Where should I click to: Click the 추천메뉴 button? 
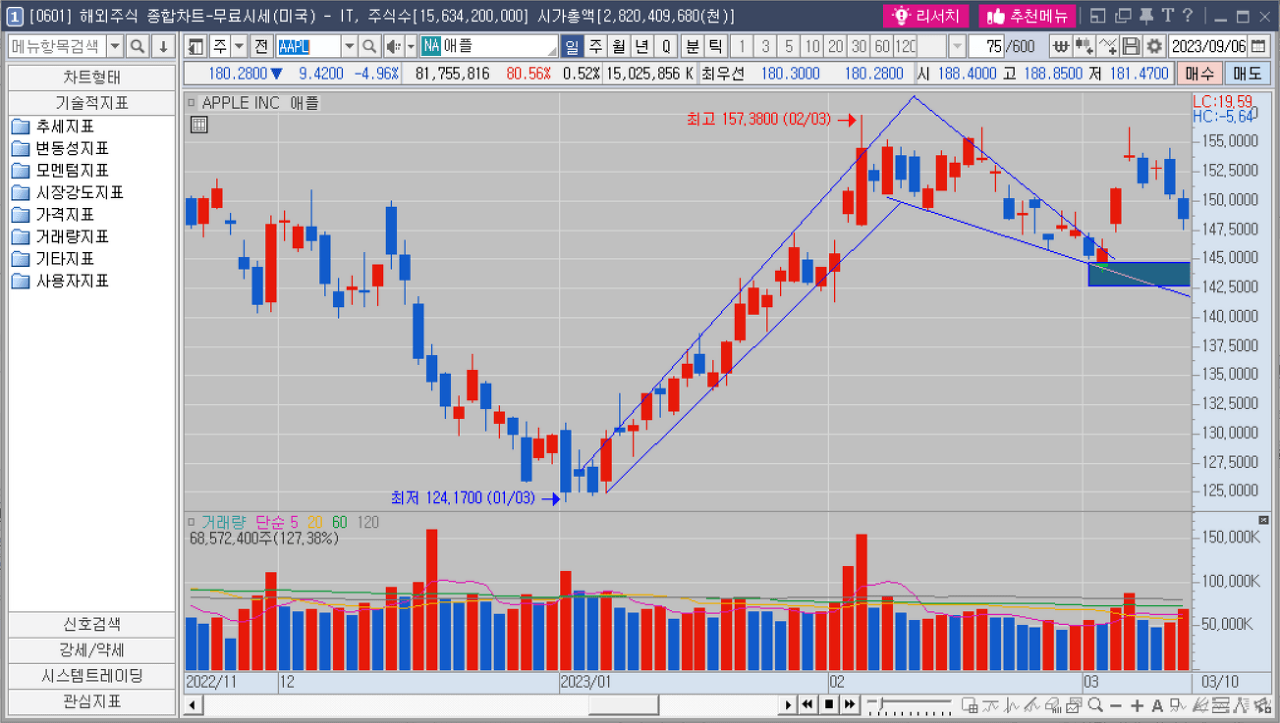click(x=1026, y=16)
